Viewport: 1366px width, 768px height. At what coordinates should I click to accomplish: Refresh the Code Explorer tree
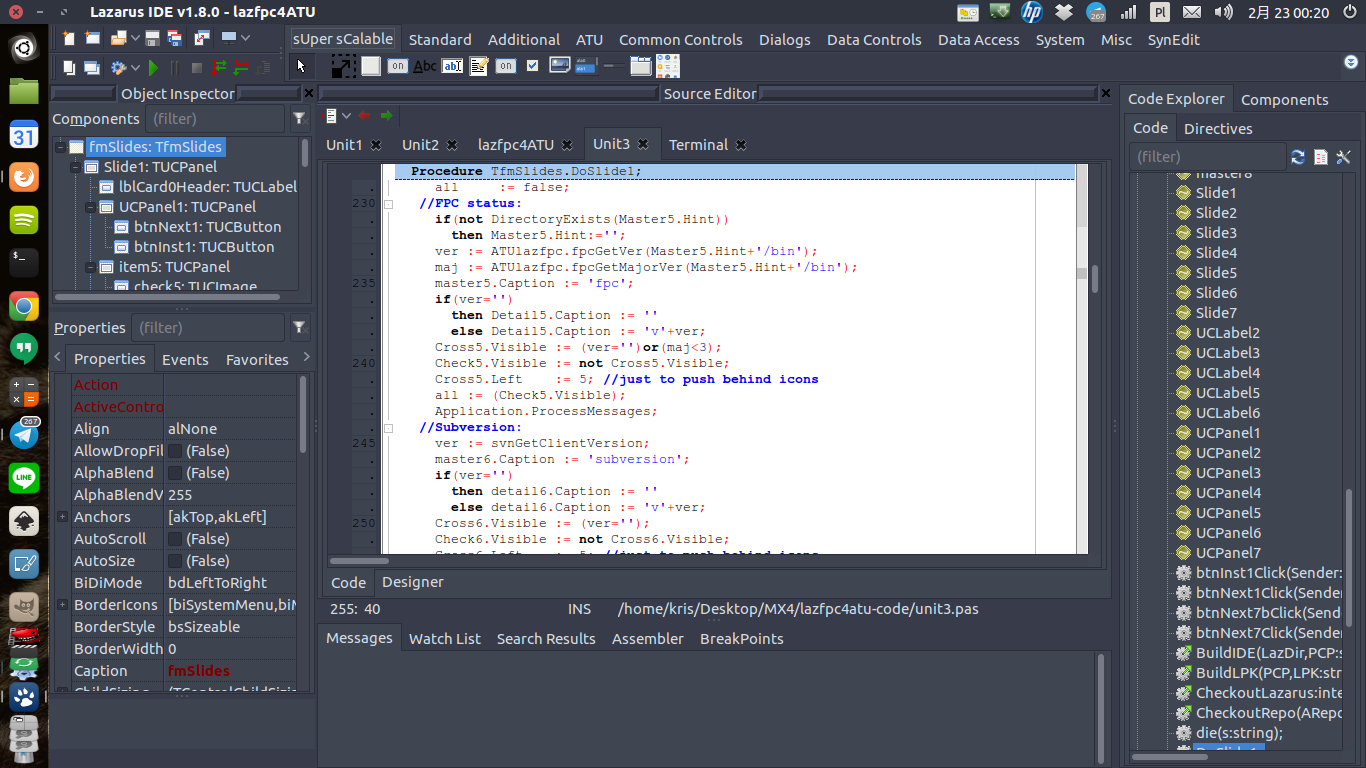click(1298, 157)
